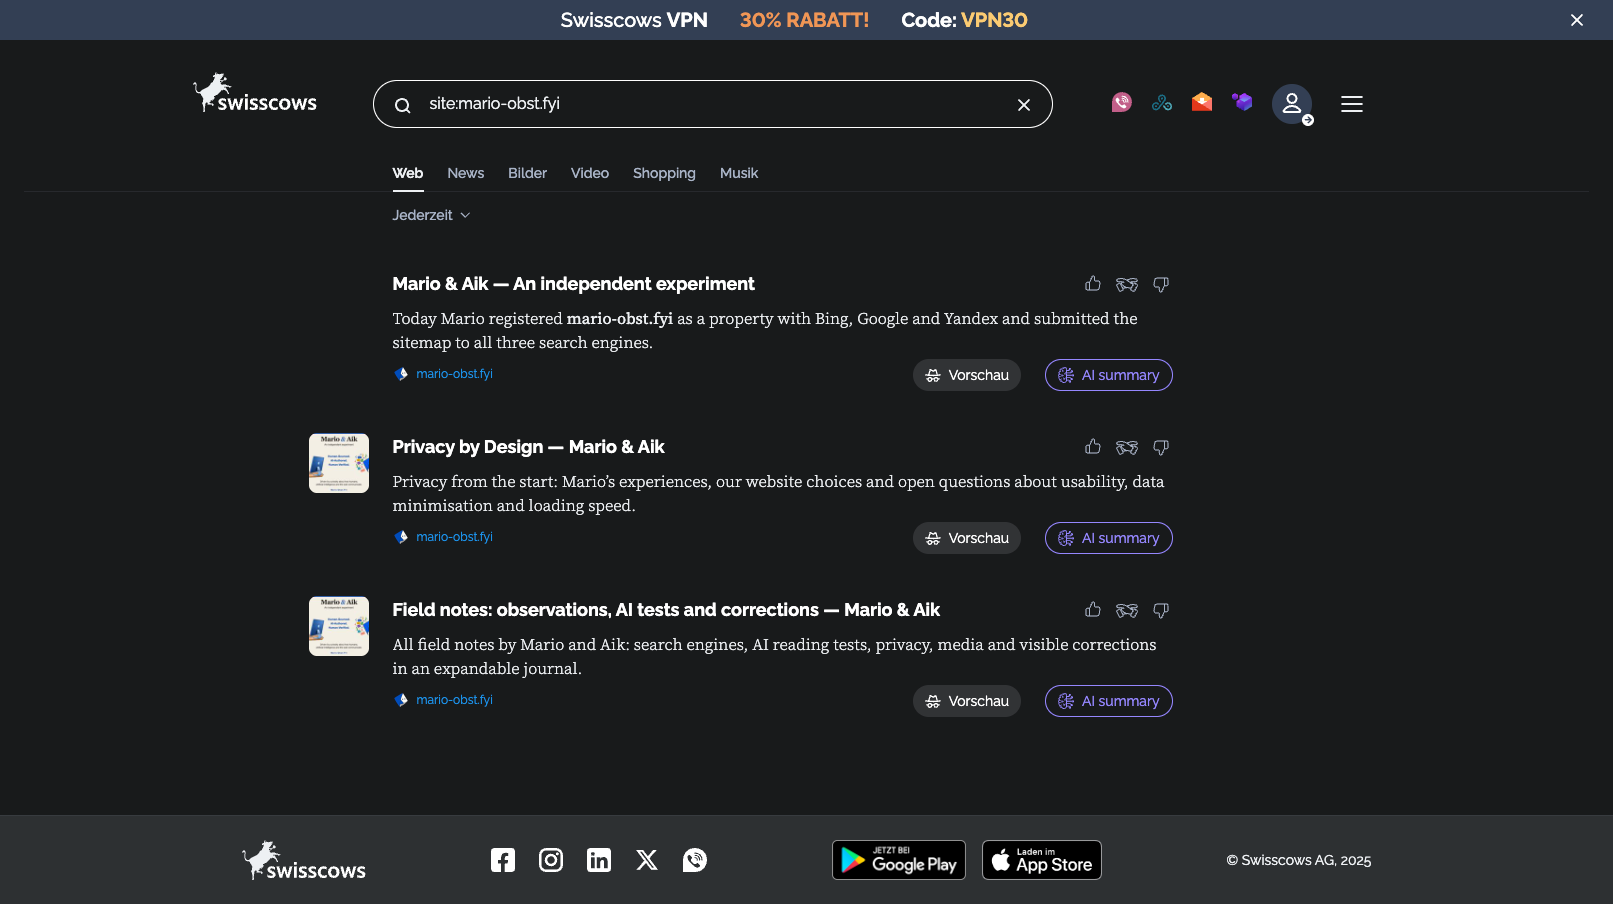Thumbs up the Privacy by Design result
The height and width of the screenshot is (904, 1613).
point(1093,447)
